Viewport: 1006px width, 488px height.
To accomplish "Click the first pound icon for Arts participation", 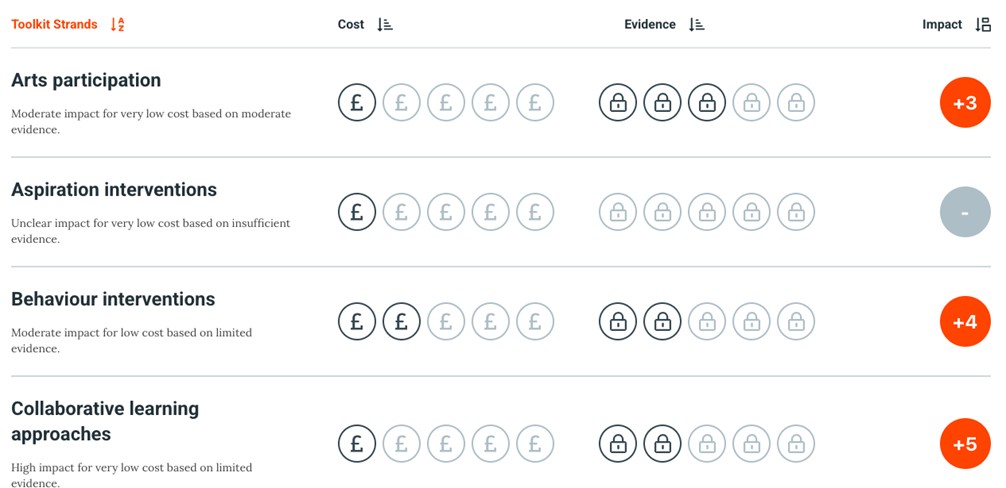I will click(x=357, y=102).
